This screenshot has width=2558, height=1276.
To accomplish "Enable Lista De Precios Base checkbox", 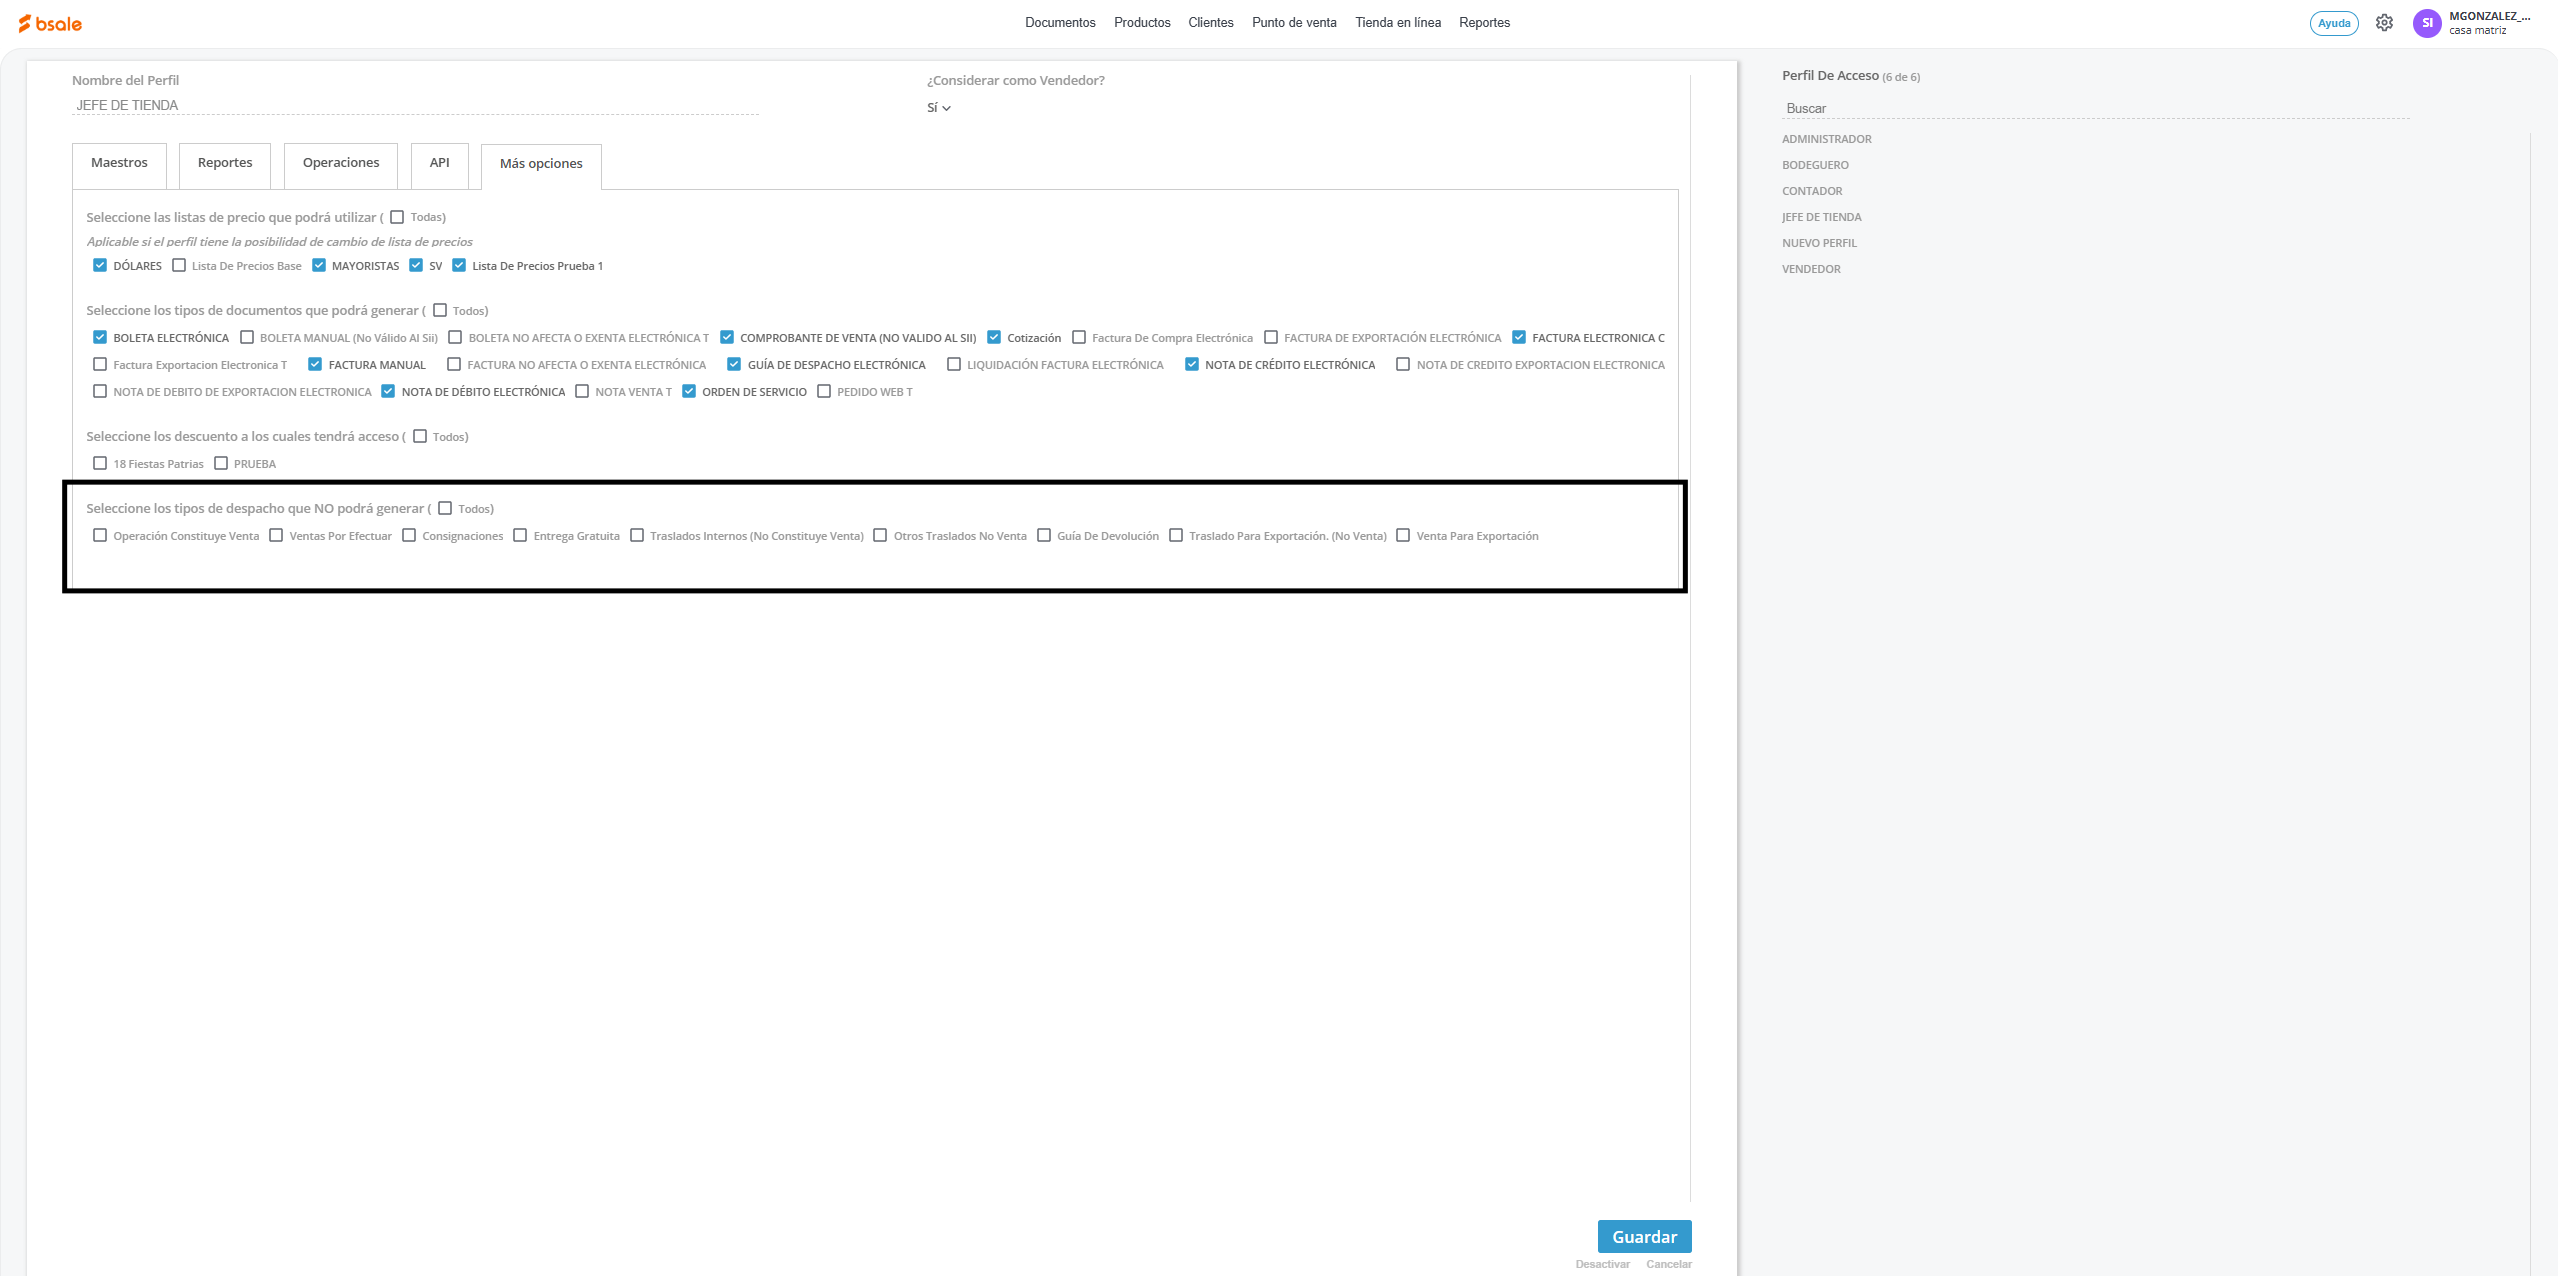I will (179, 265).
